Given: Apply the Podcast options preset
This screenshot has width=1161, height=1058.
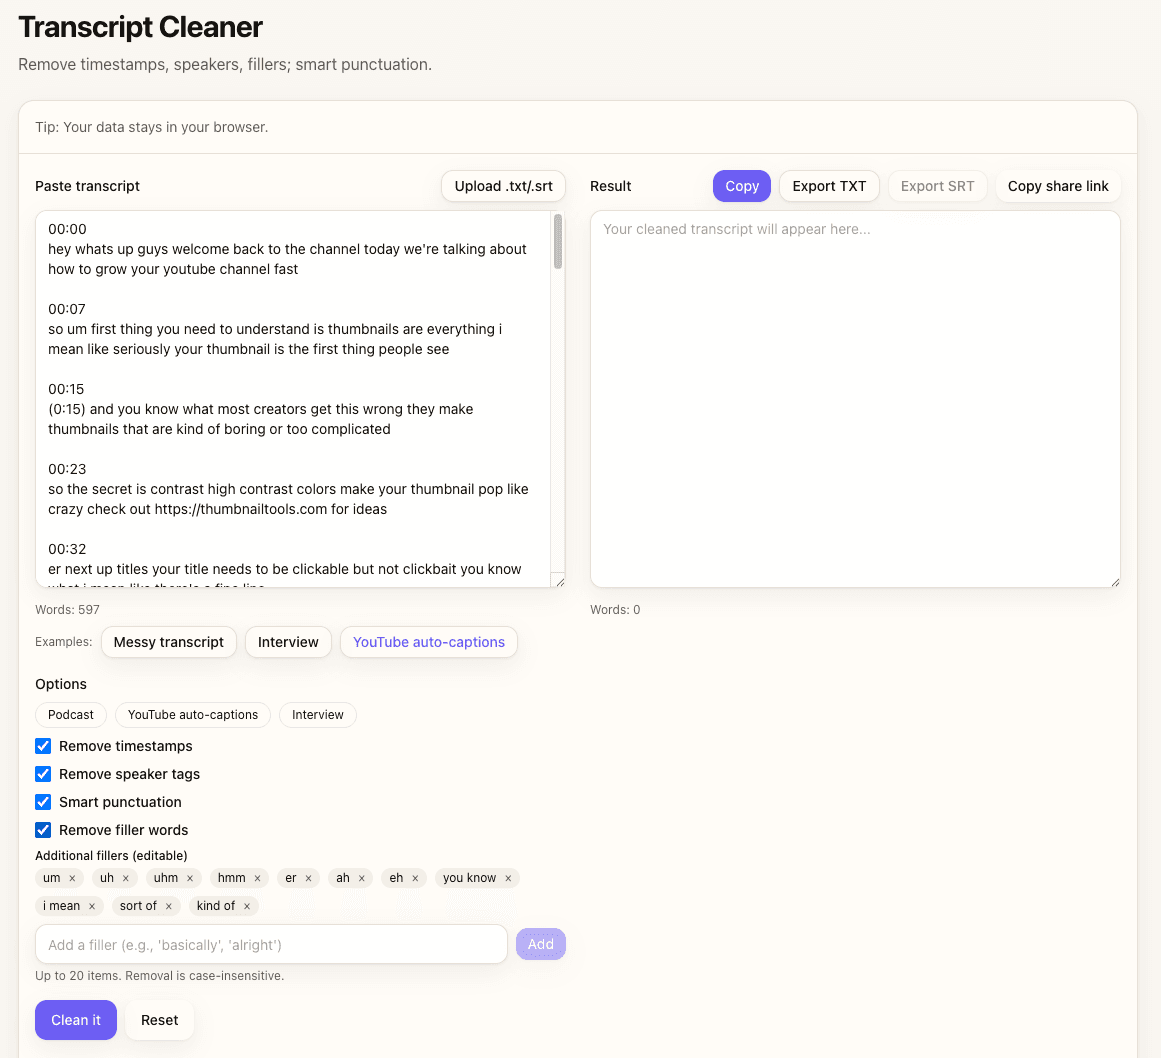Looking at the screenshot, I should click(x=70, y=714).
